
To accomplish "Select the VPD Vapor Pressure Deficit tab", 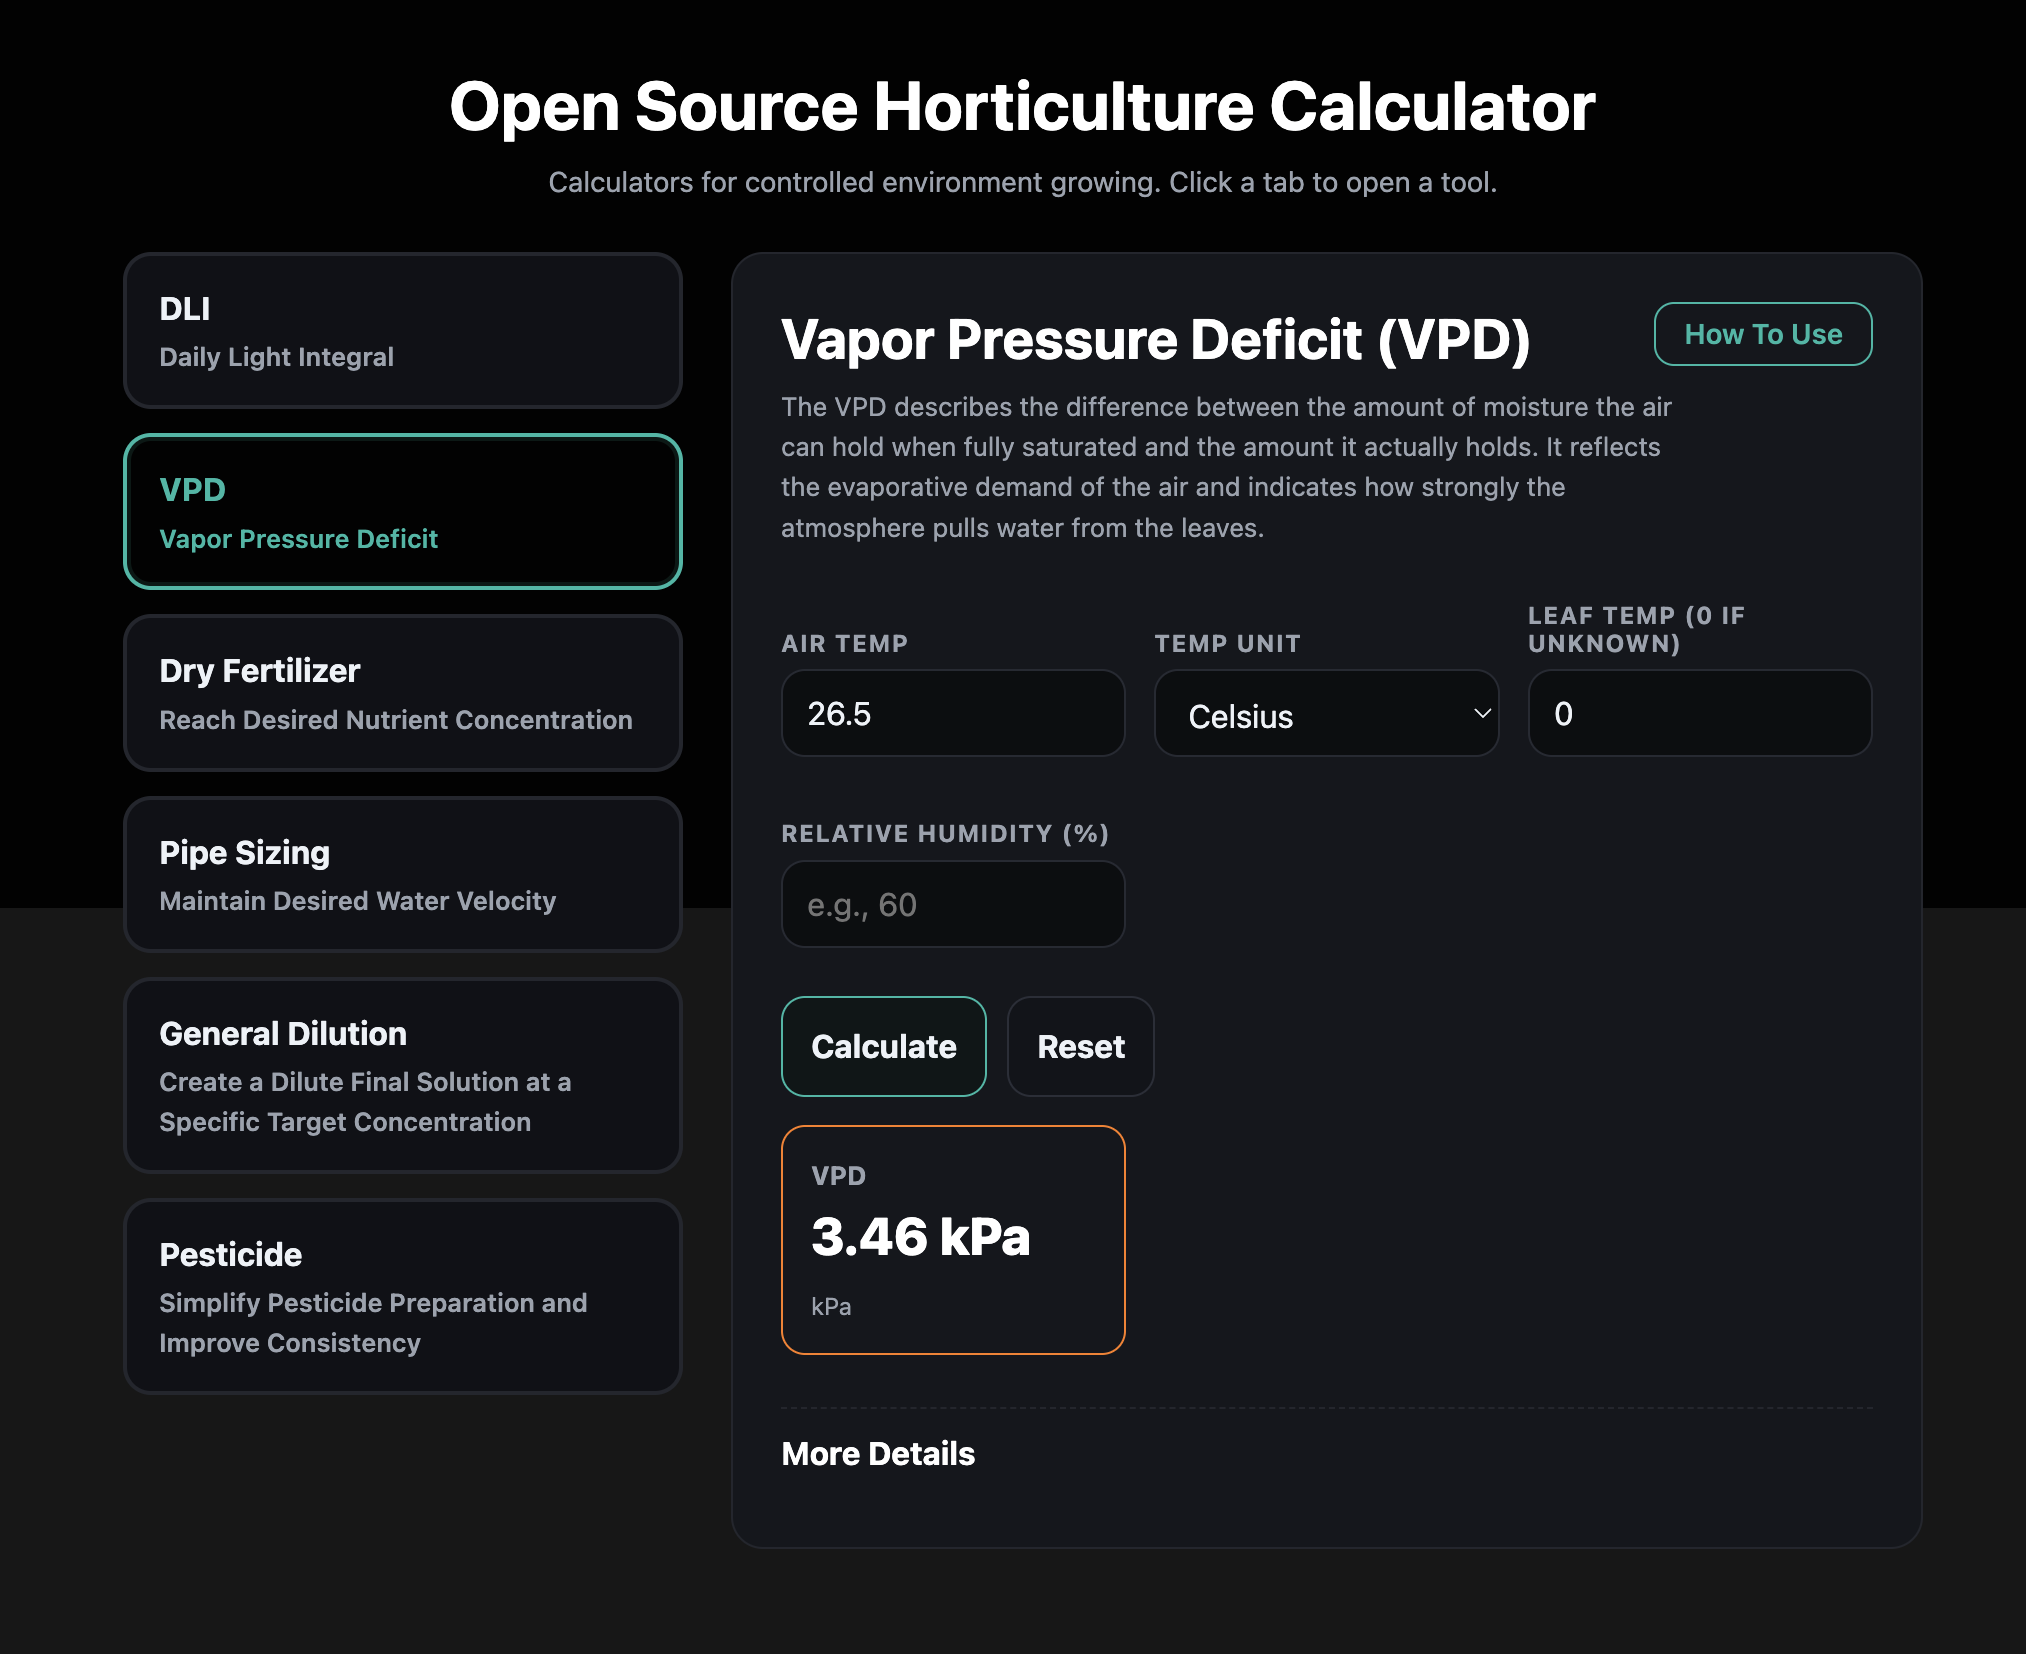I will pyautogui.click(x=402, y=512).
